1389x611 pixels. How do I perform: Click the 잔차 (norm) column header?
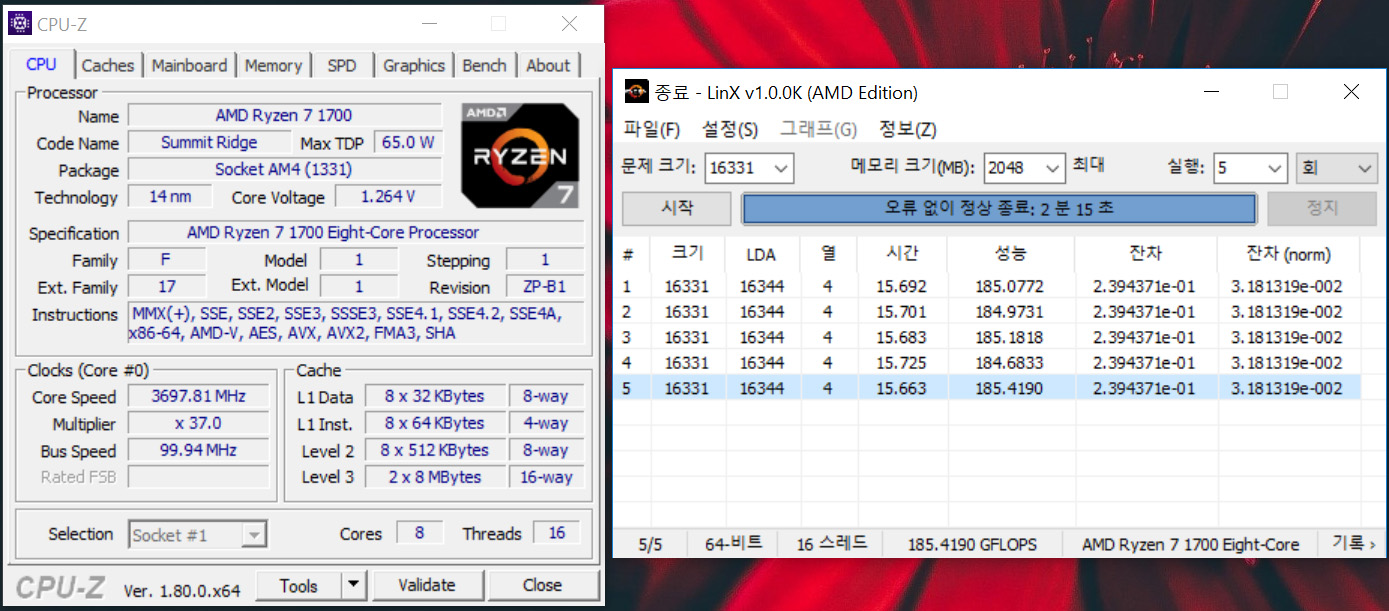pyautogui.click(x=1288, y=254)
